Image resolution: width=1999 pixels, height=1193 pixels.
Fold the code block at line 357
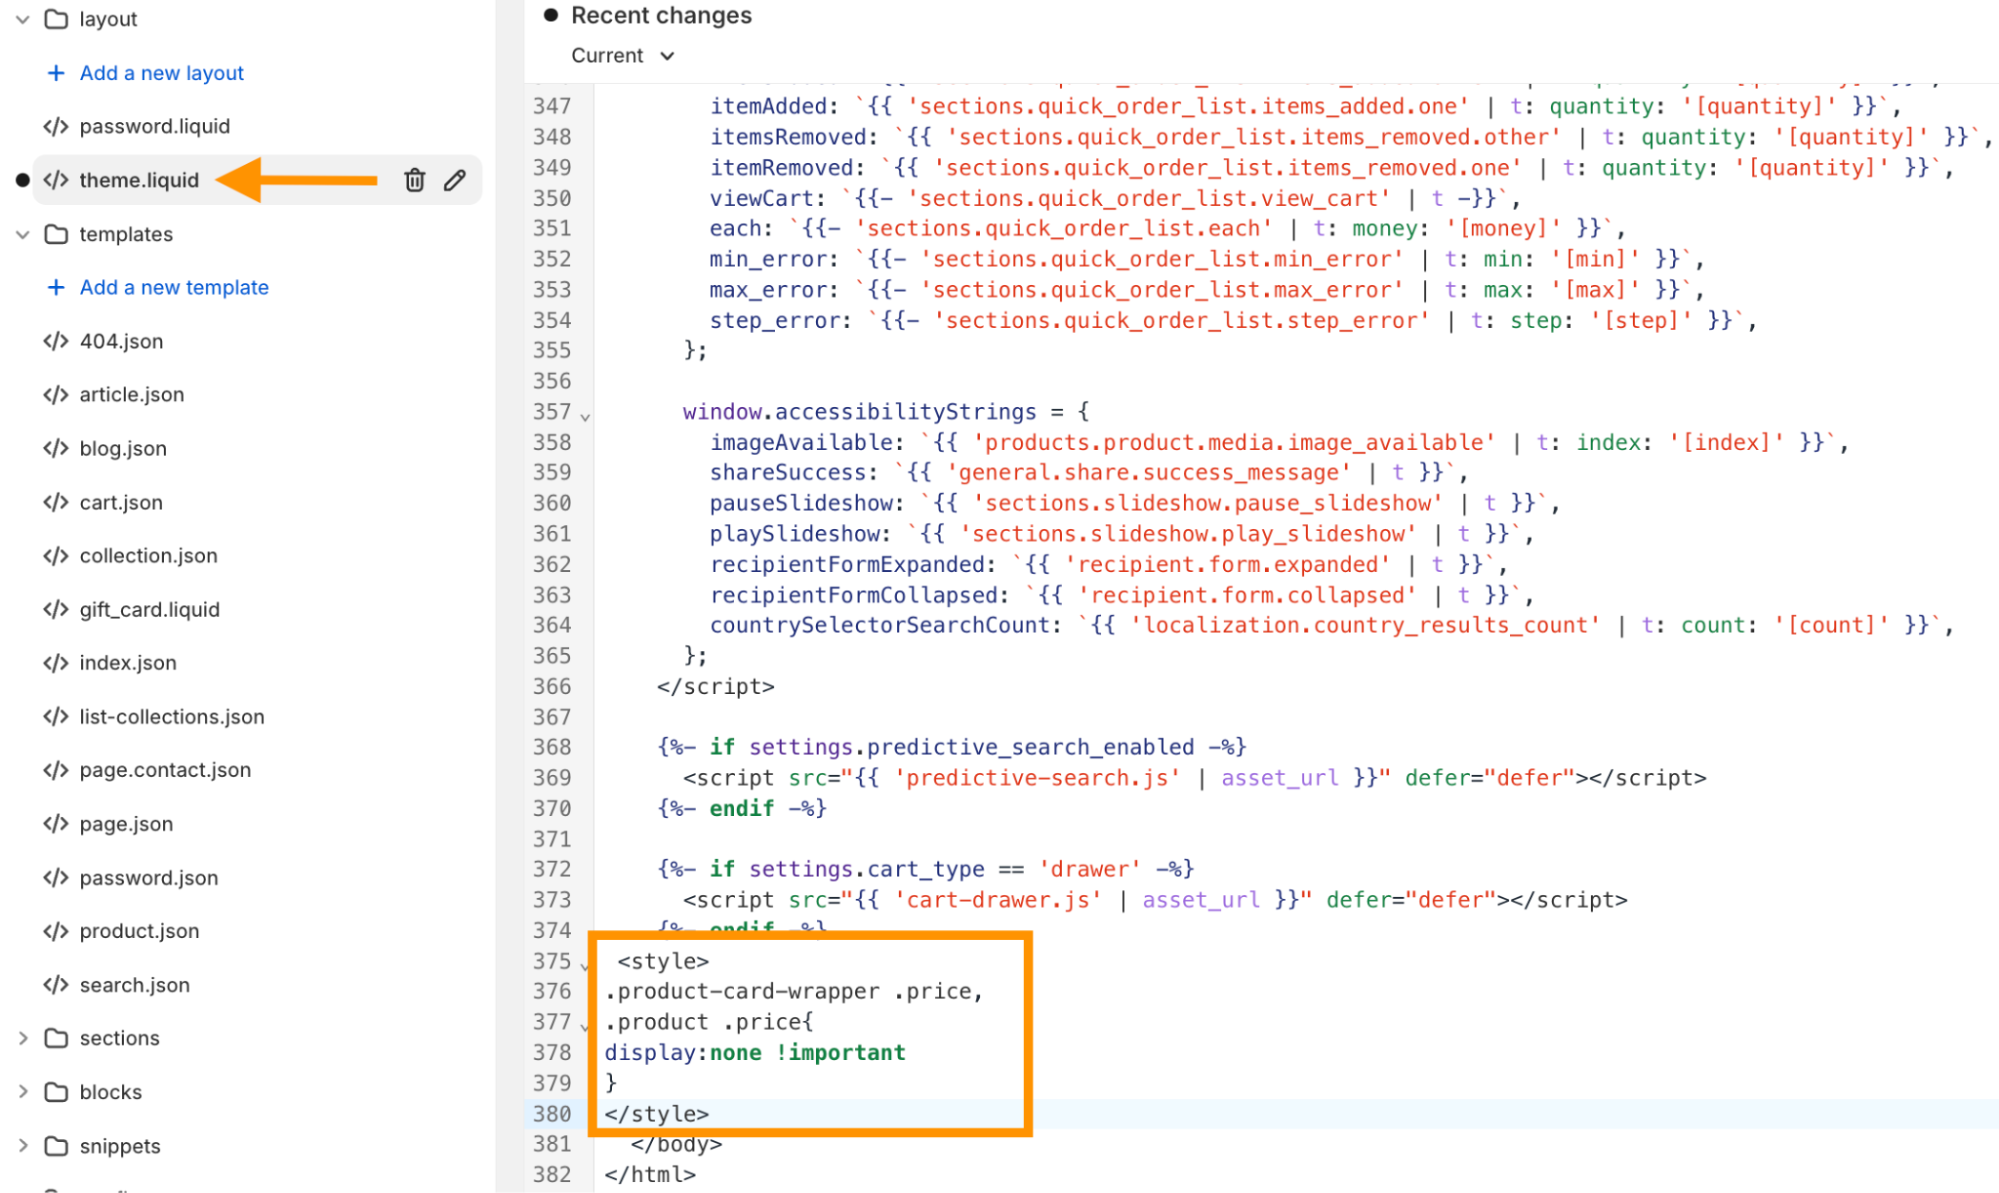[x=586, y=413]
